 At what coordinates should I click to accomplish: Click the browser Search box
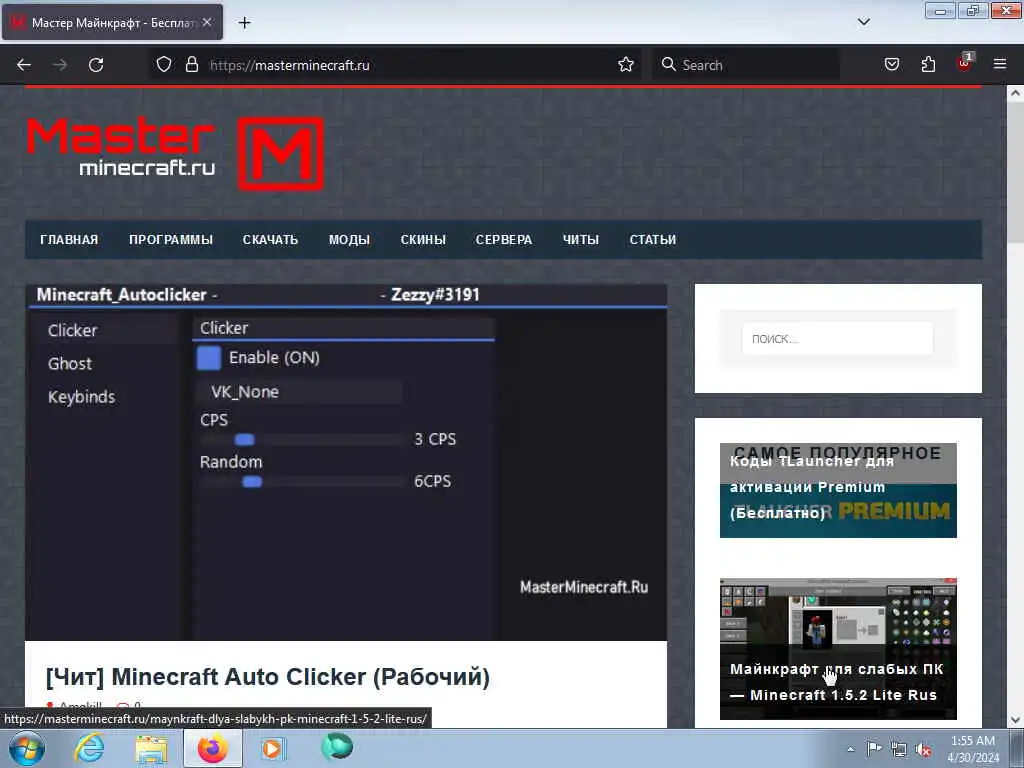[744, 65]
